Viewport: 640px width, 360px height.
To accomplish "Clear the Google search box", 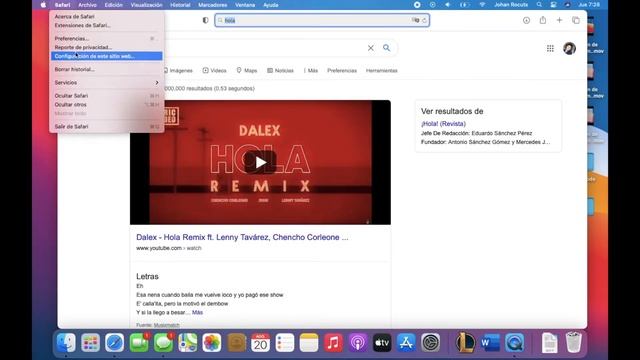I will tap(371, 48).
